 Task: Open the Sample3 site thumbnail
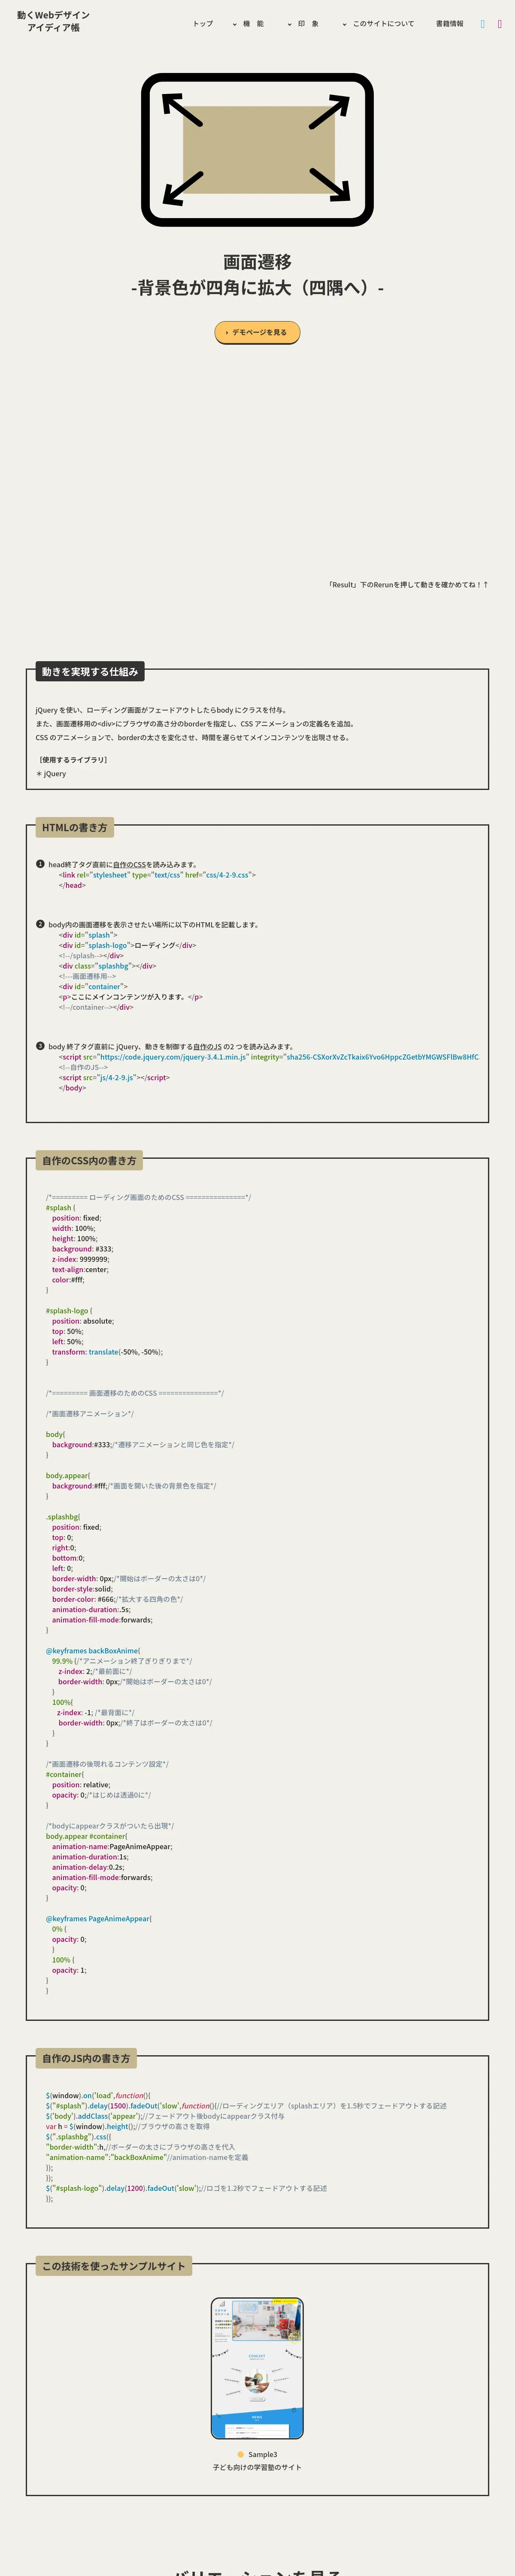[257, 2369]
